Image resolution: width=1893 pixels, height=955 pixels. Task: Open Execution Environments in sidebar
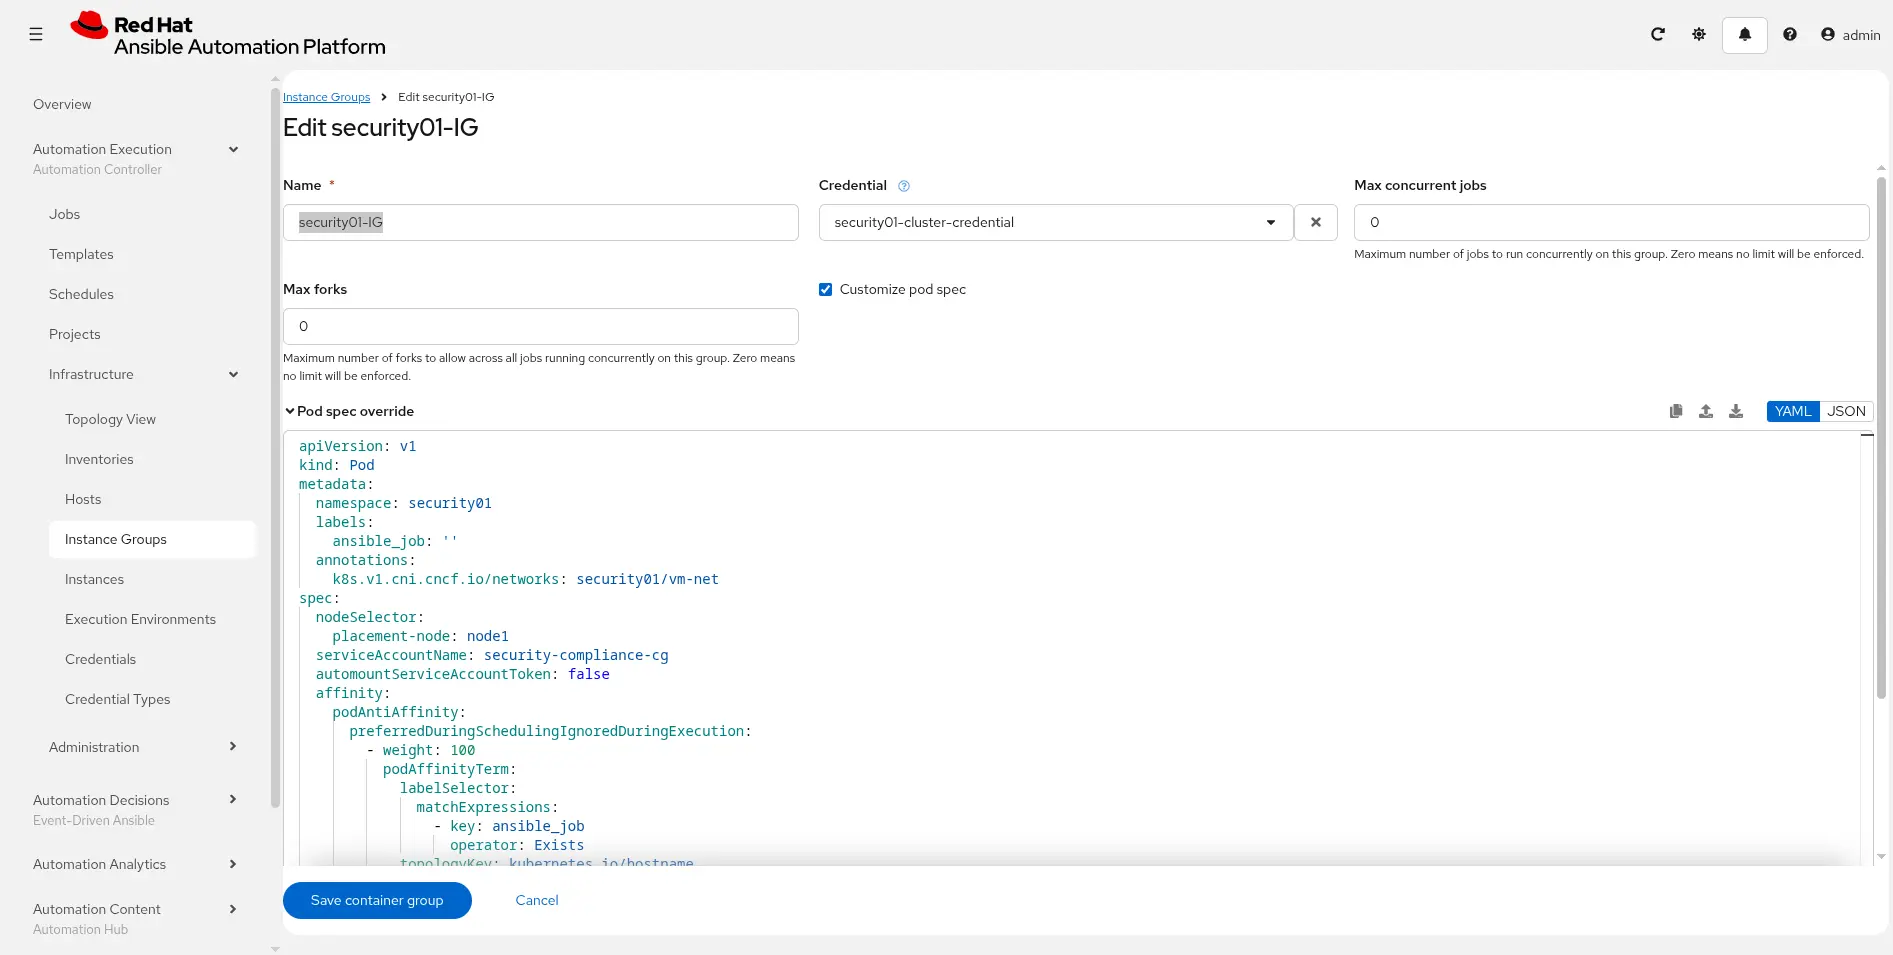[x=140, y=620]
